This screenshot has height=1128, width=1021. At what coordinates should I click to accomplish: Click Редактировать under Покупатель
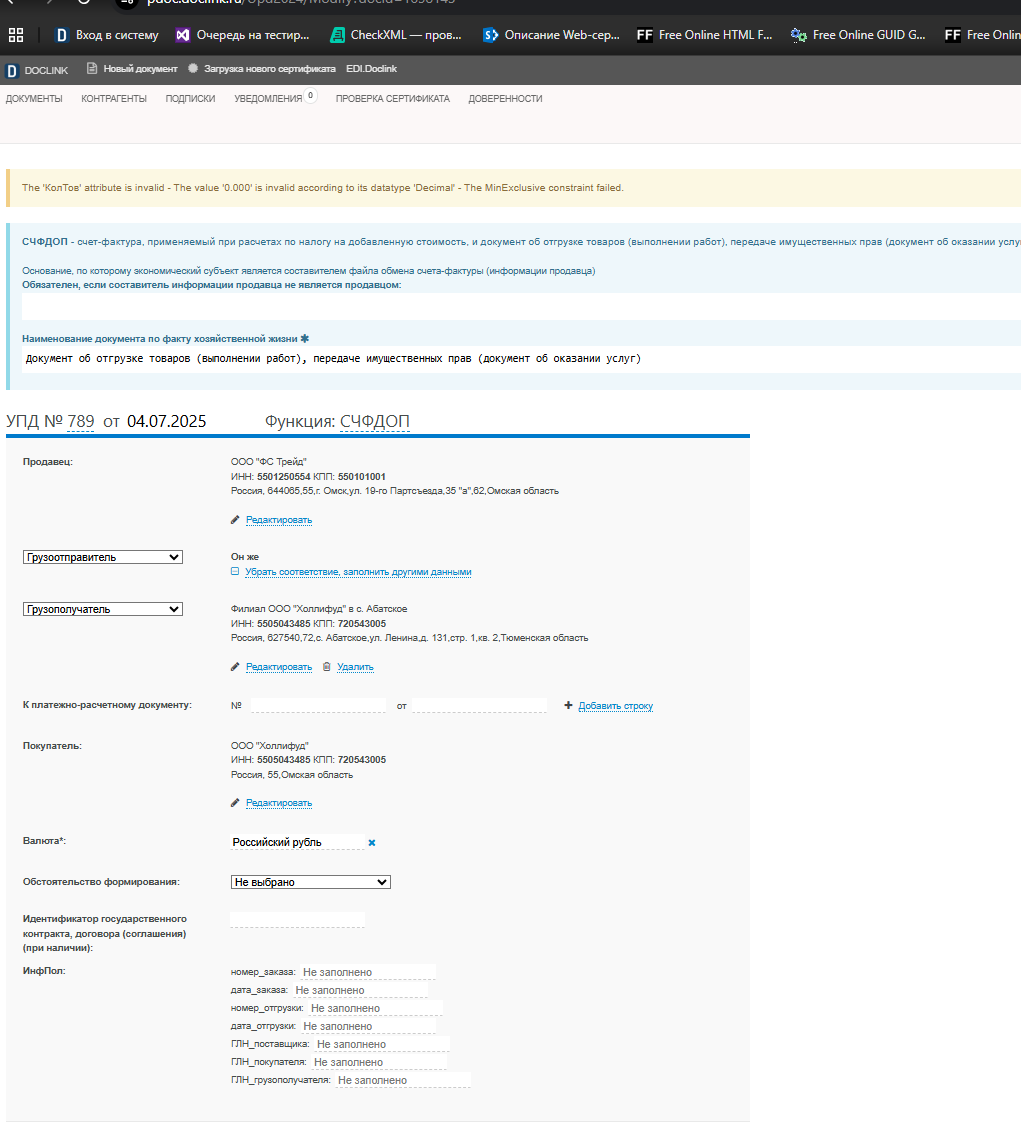point(279,803)
